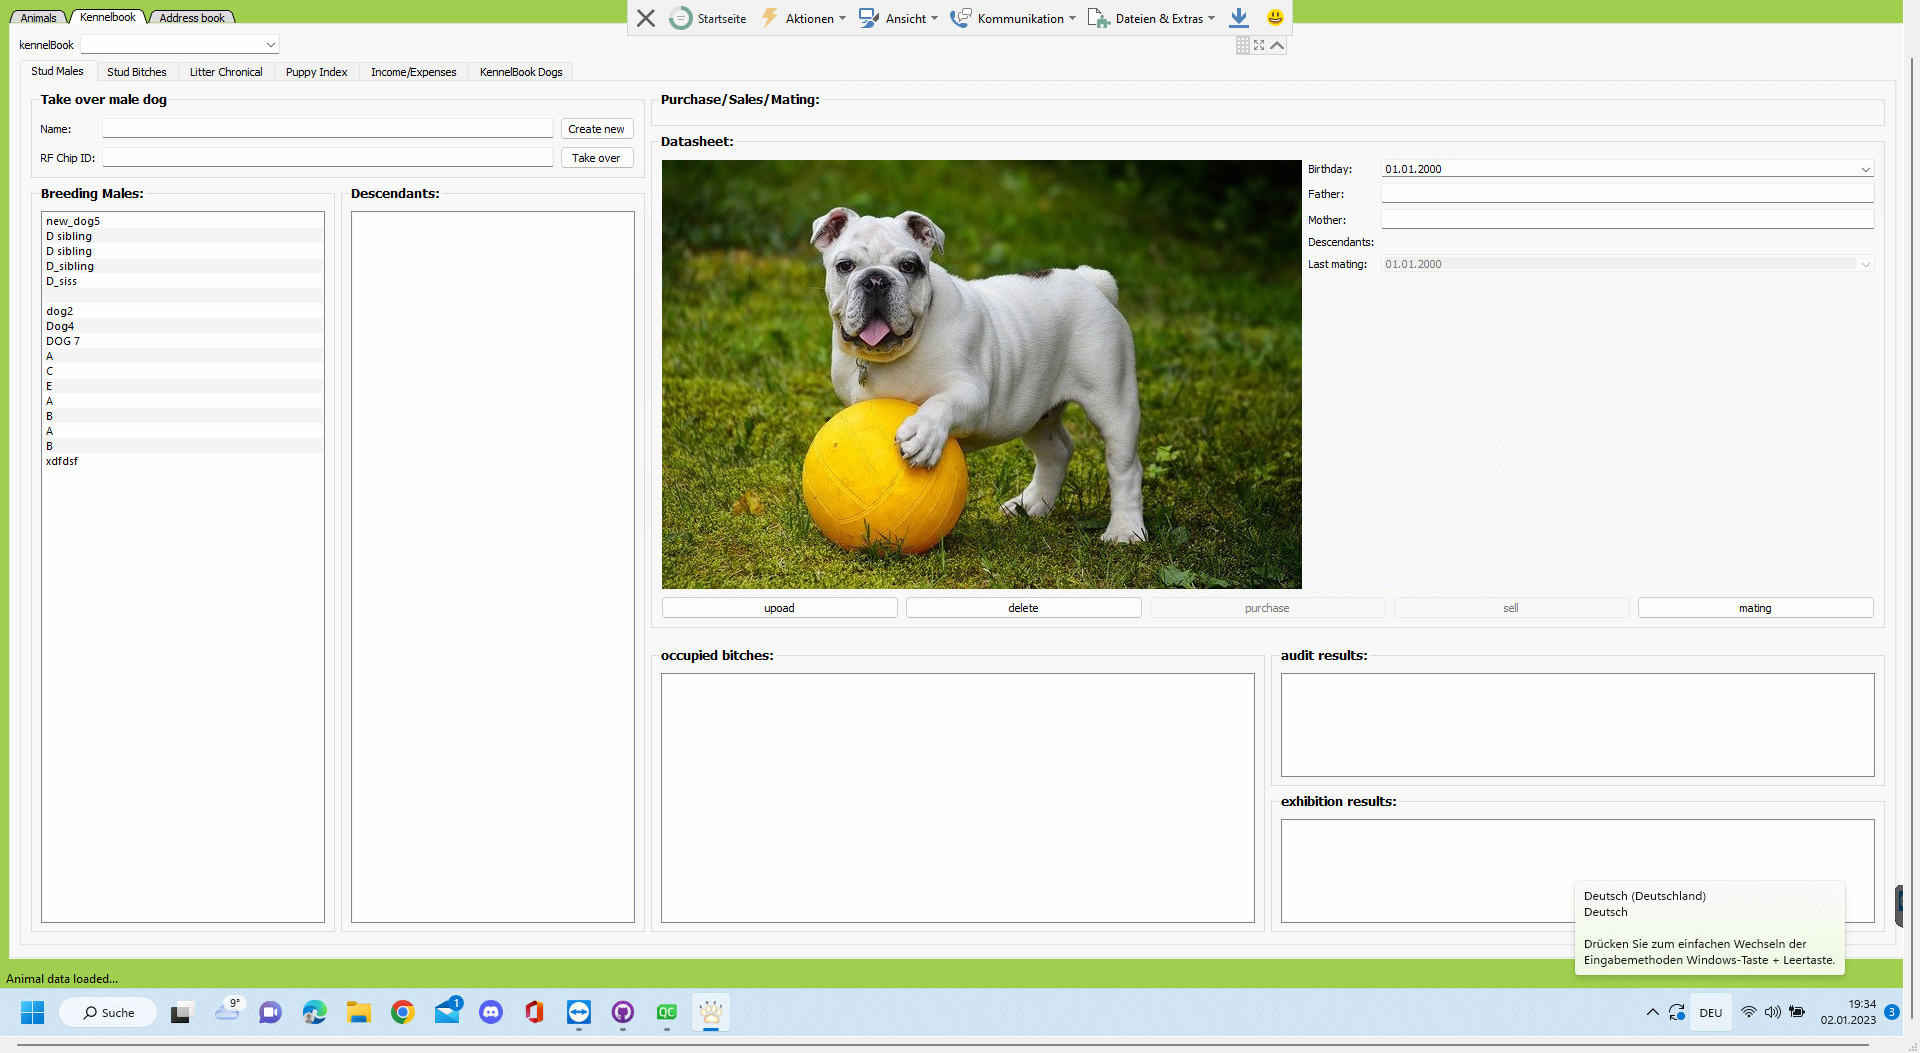Click the sell button

1511,608
